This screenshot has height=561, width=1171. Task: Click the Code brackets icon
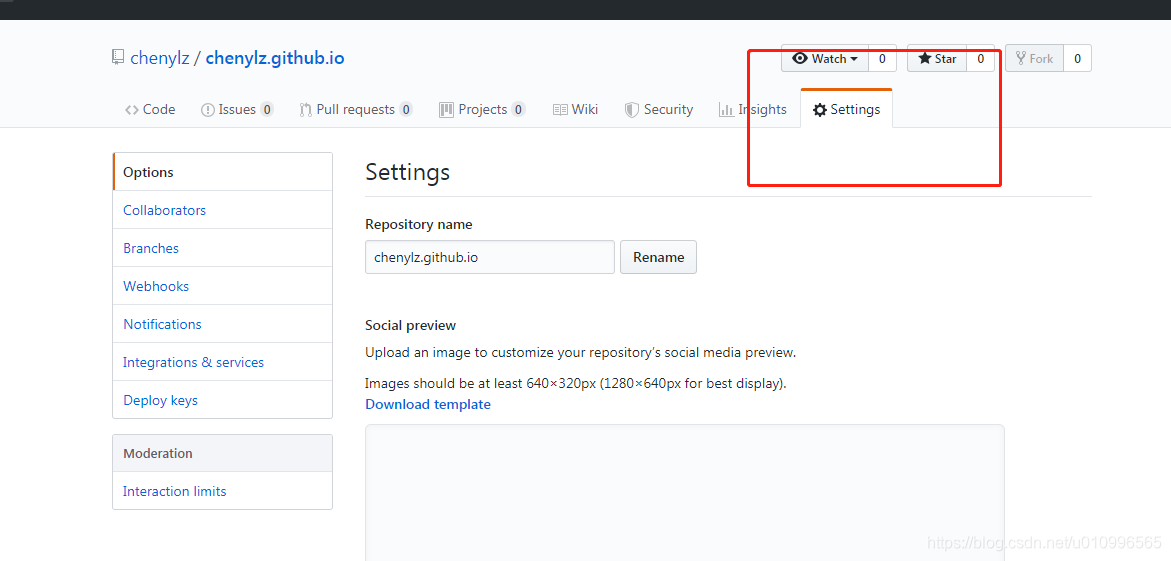click(x=131, y=110)
